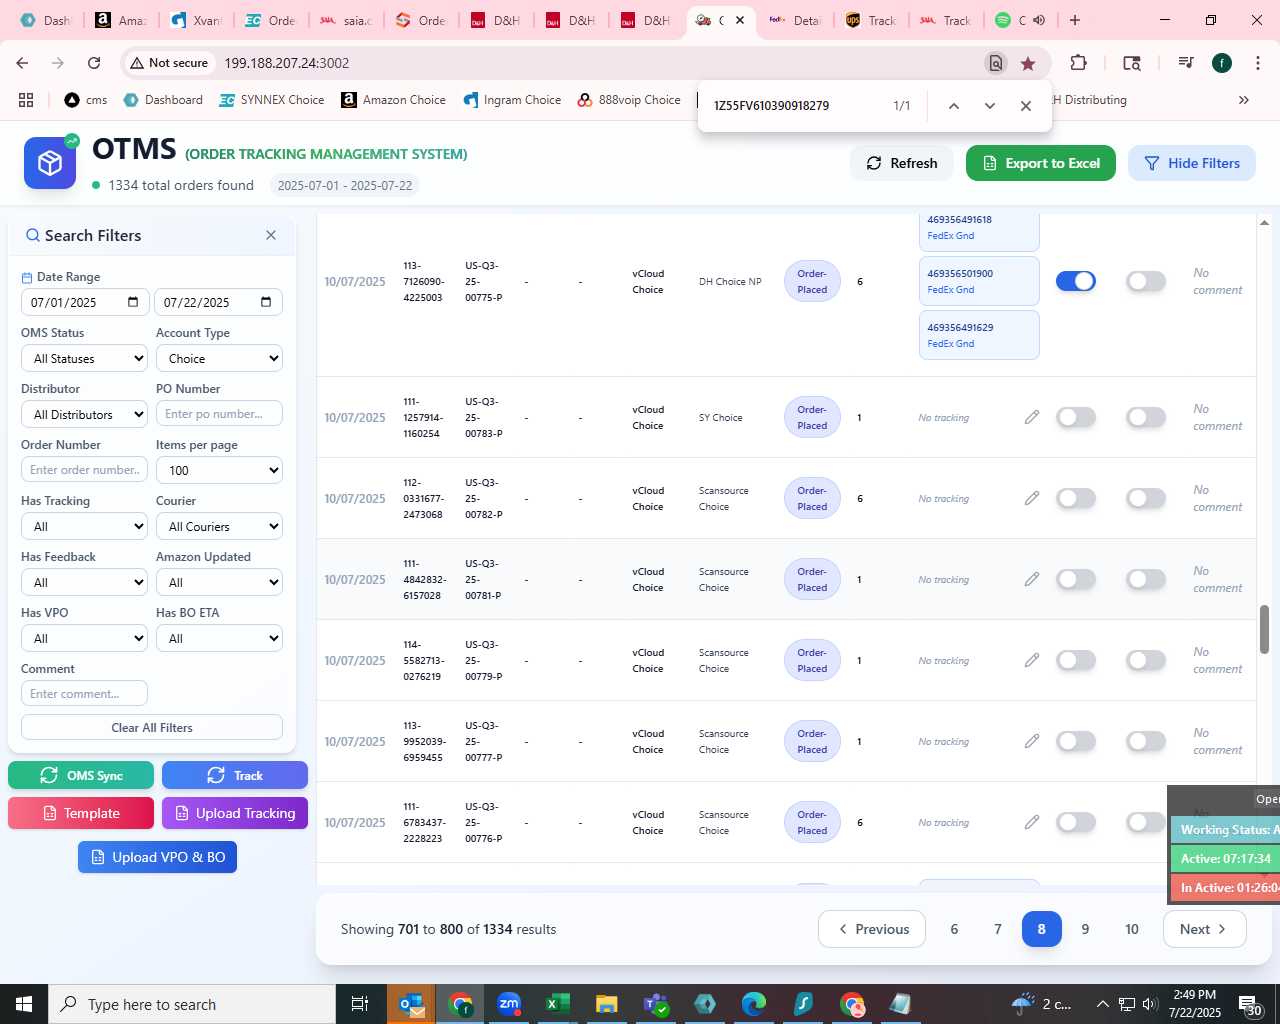This screenshot has height=1024, width=1280.
Task: Click Upload Tracking button
Action: click(x=235, y=813)
